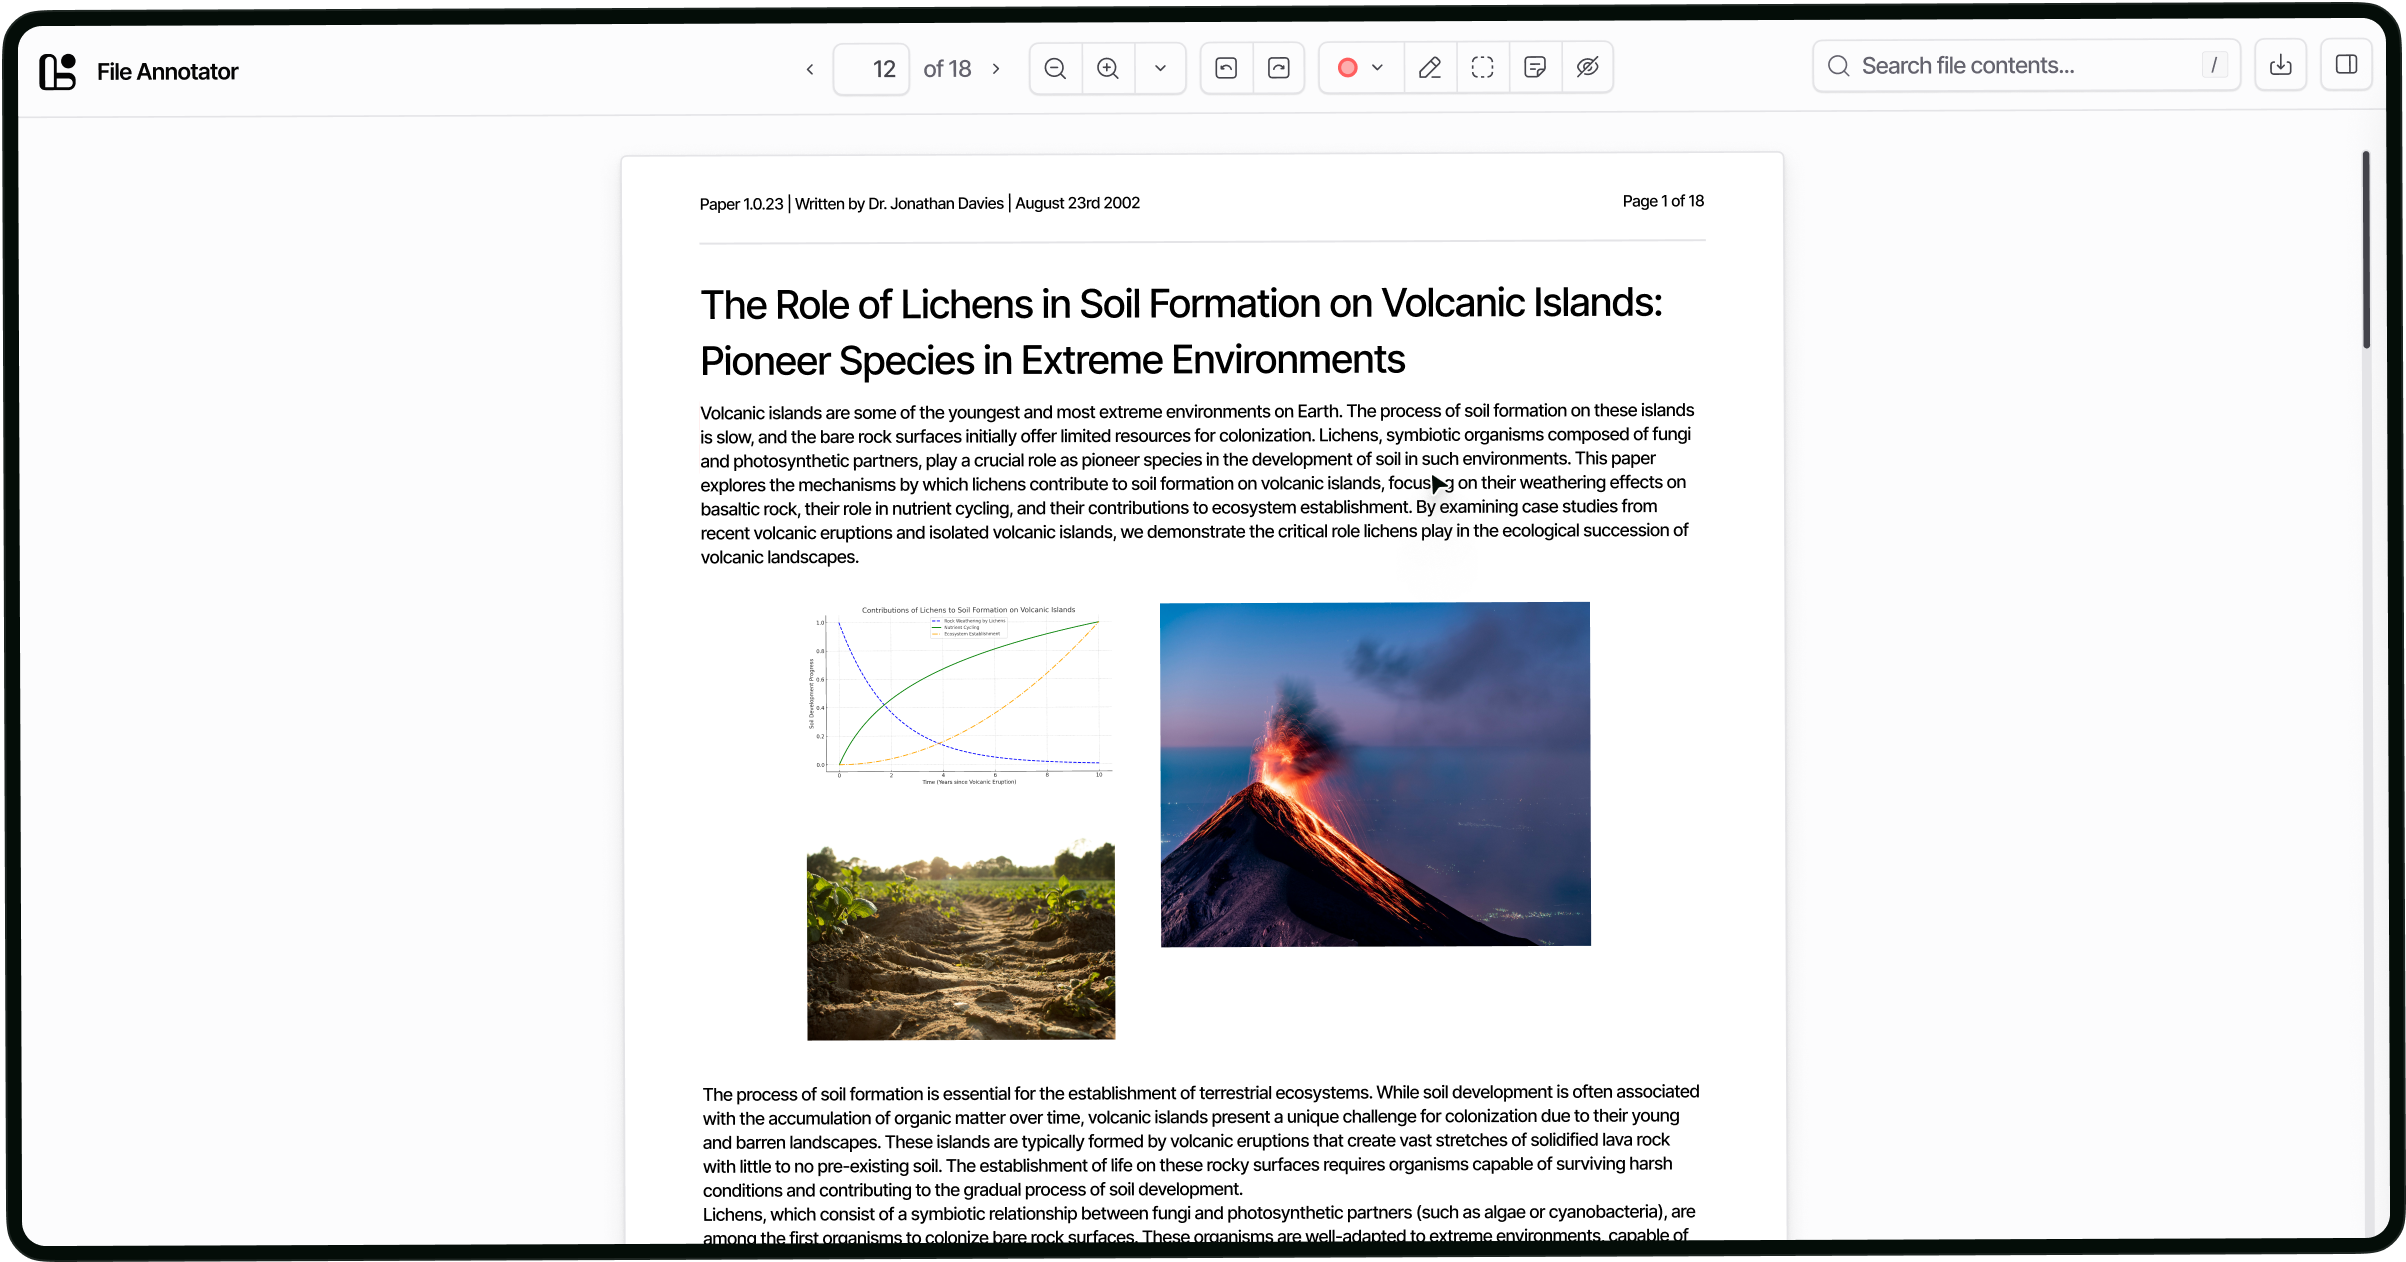
Task: Click the paper title heading
Action: coord(1181,330)
